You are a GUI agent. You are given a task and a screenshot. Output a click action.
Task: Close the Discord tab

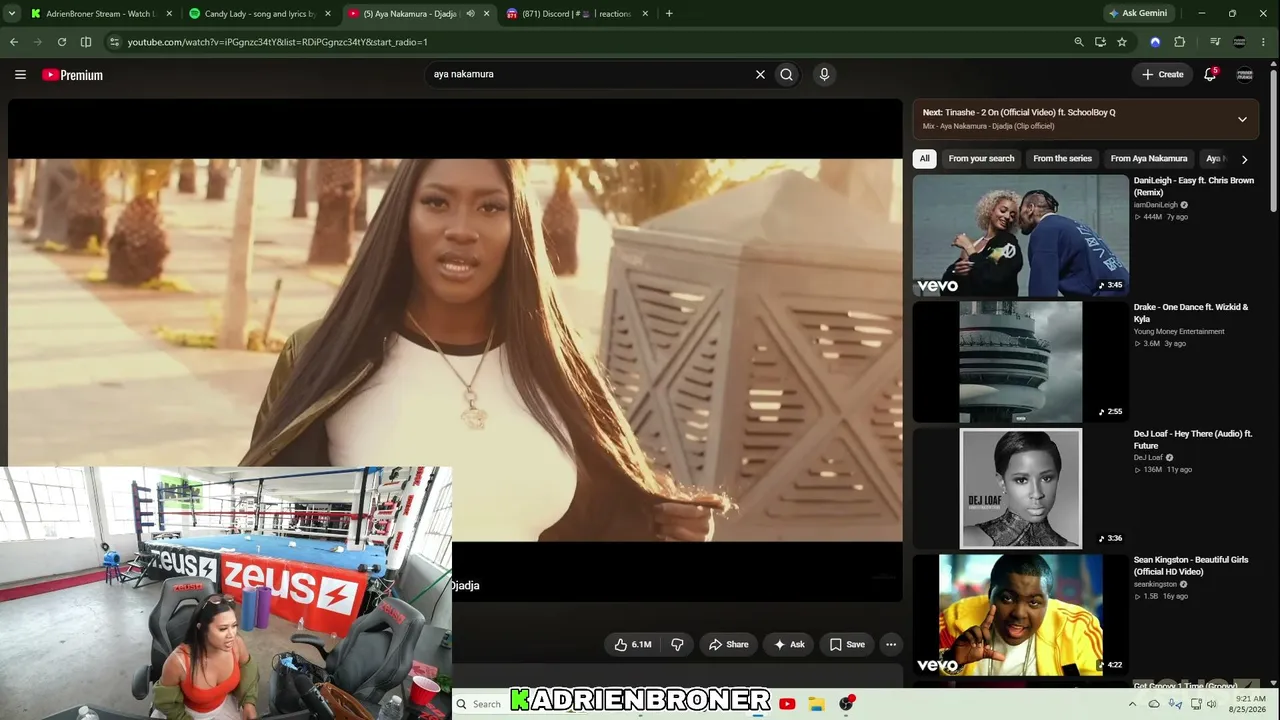[x=645, y=14]
